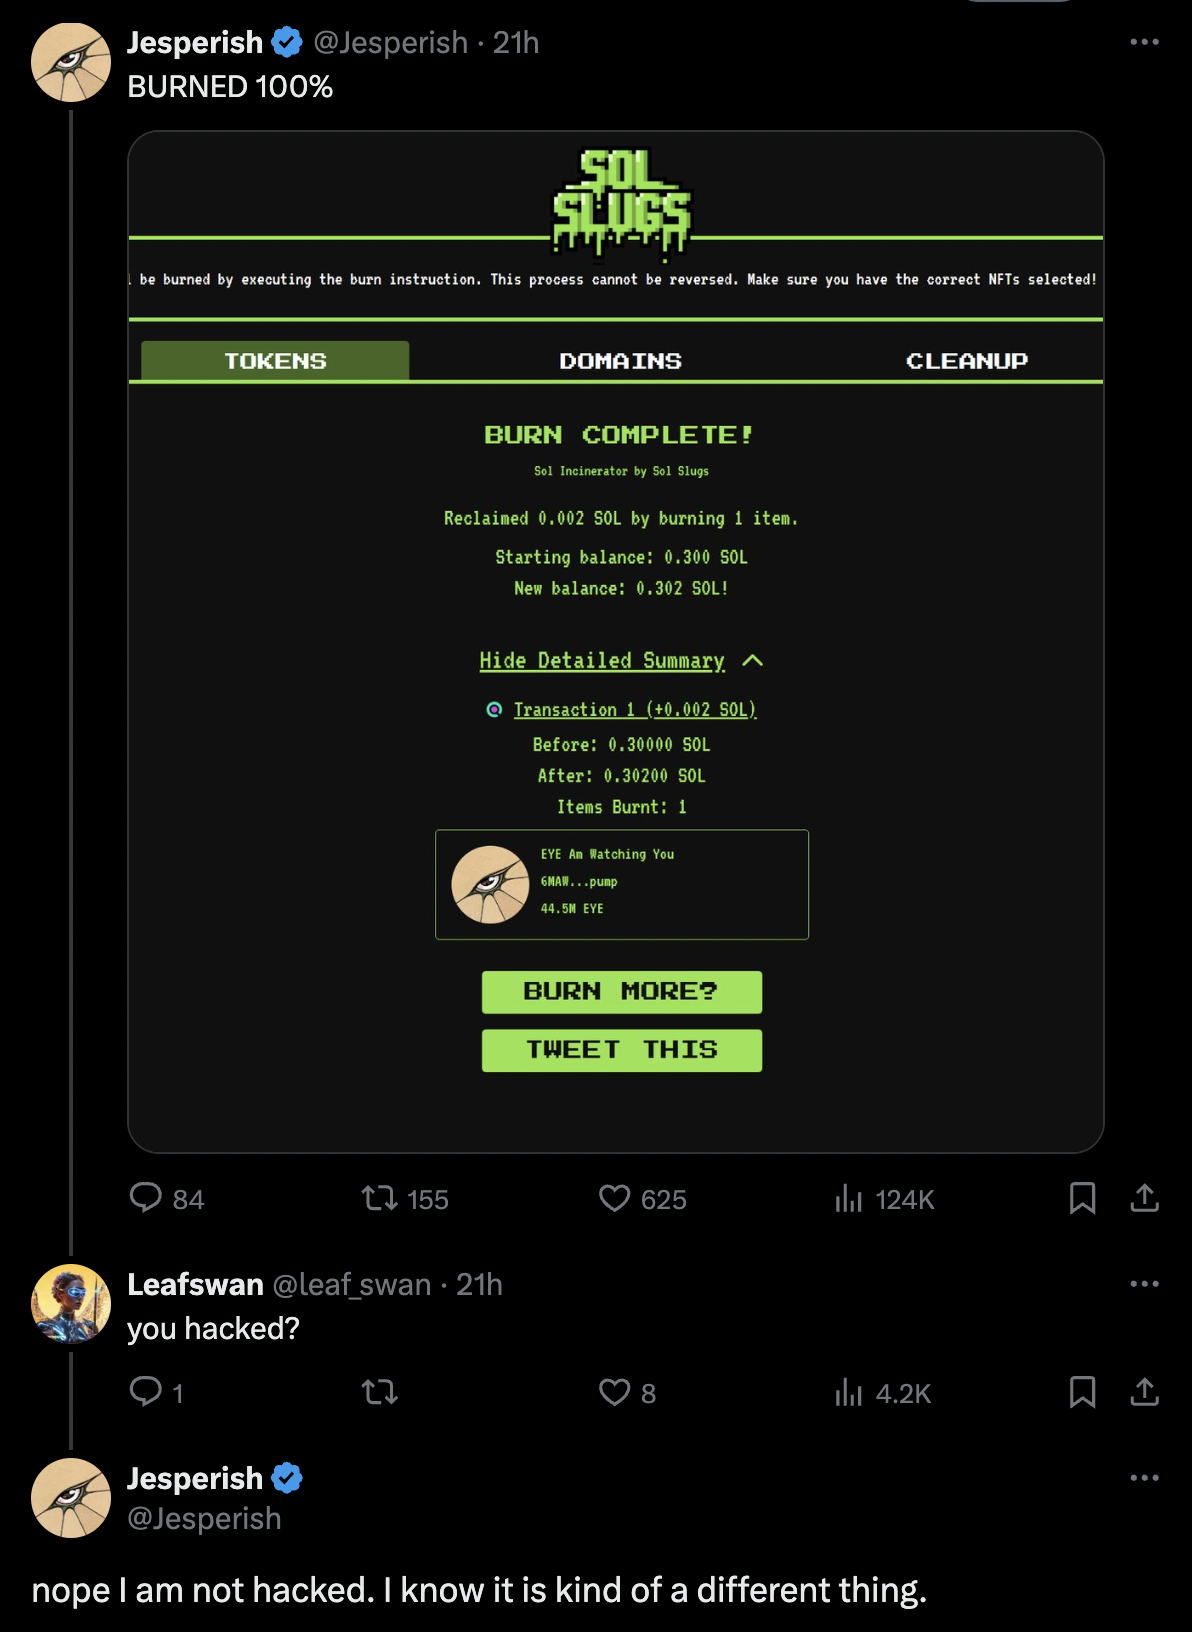
Task: Open Transaction 1 (+0.002 SOL) link
Action: (x=634, y=709)
